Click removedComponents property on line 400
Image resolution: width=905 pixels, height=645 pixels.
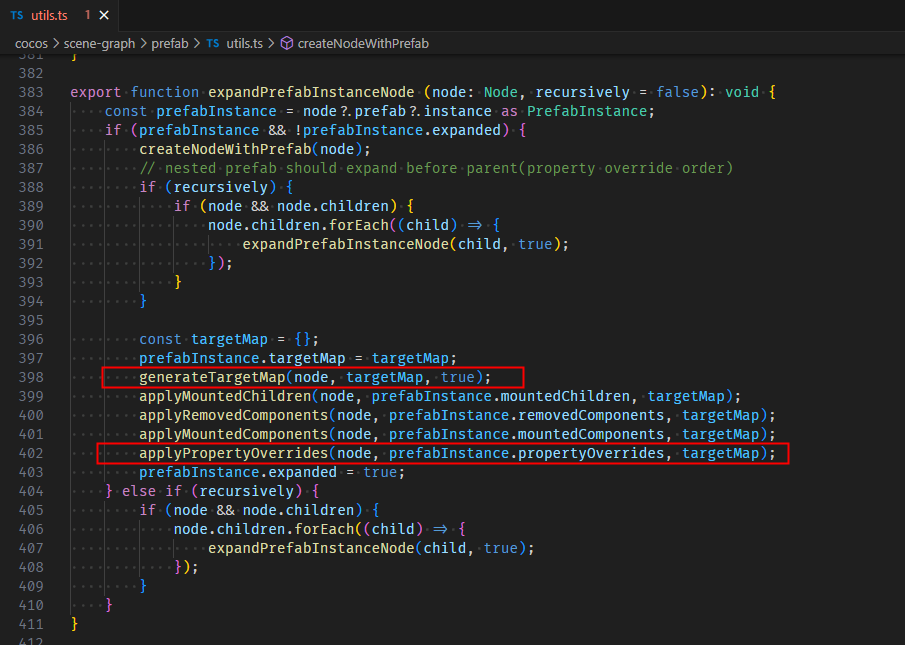pyautogui.click(x=591, y=415)
